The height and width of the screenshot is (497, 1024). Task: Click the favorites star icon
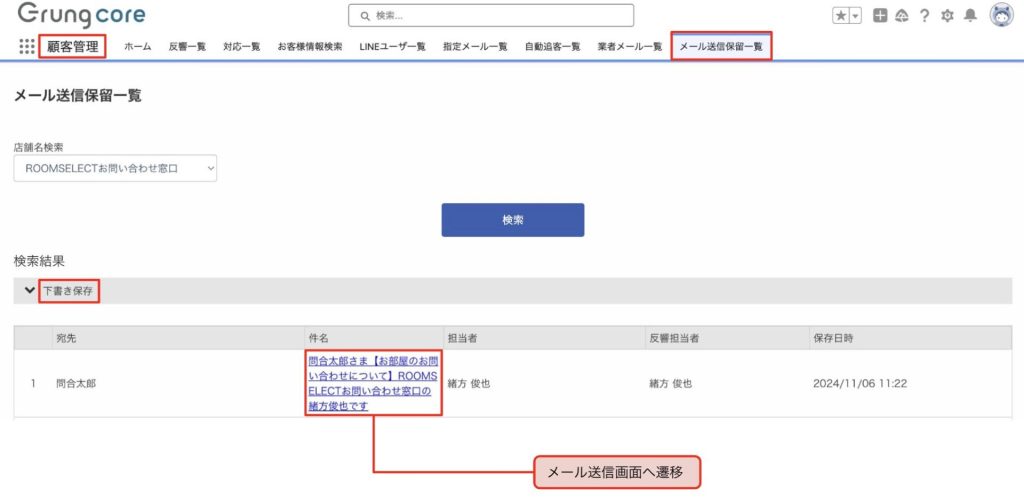click(x=841, y=15)
